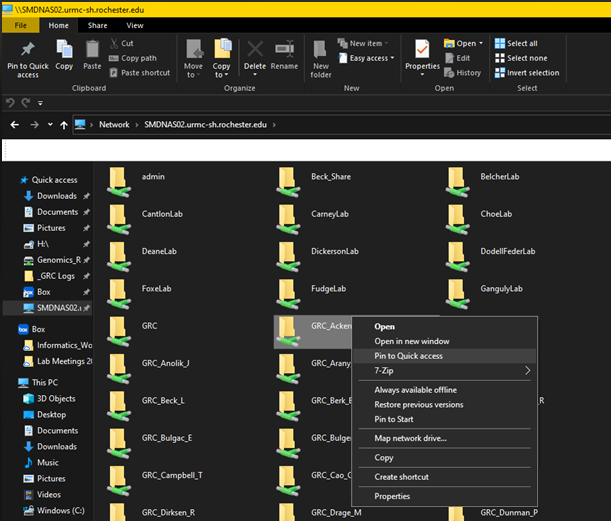The width and height of the screenshot is (611, 521).
Task: Choose Open in new window
Action: (444, 341)
